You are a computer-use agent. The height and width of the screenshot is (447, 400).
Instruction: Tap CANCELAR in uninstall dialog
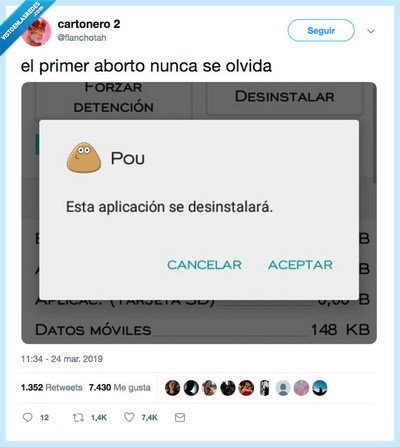(204, 265)
